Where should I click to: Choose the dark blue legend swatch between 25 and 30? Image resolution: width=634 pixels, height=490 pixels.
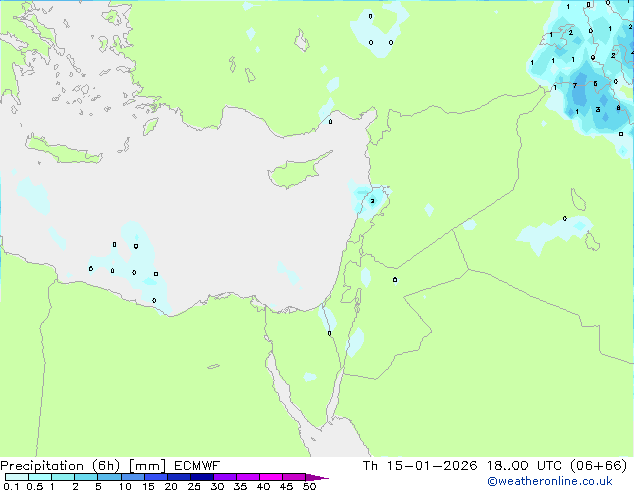(x=202, y=477)
